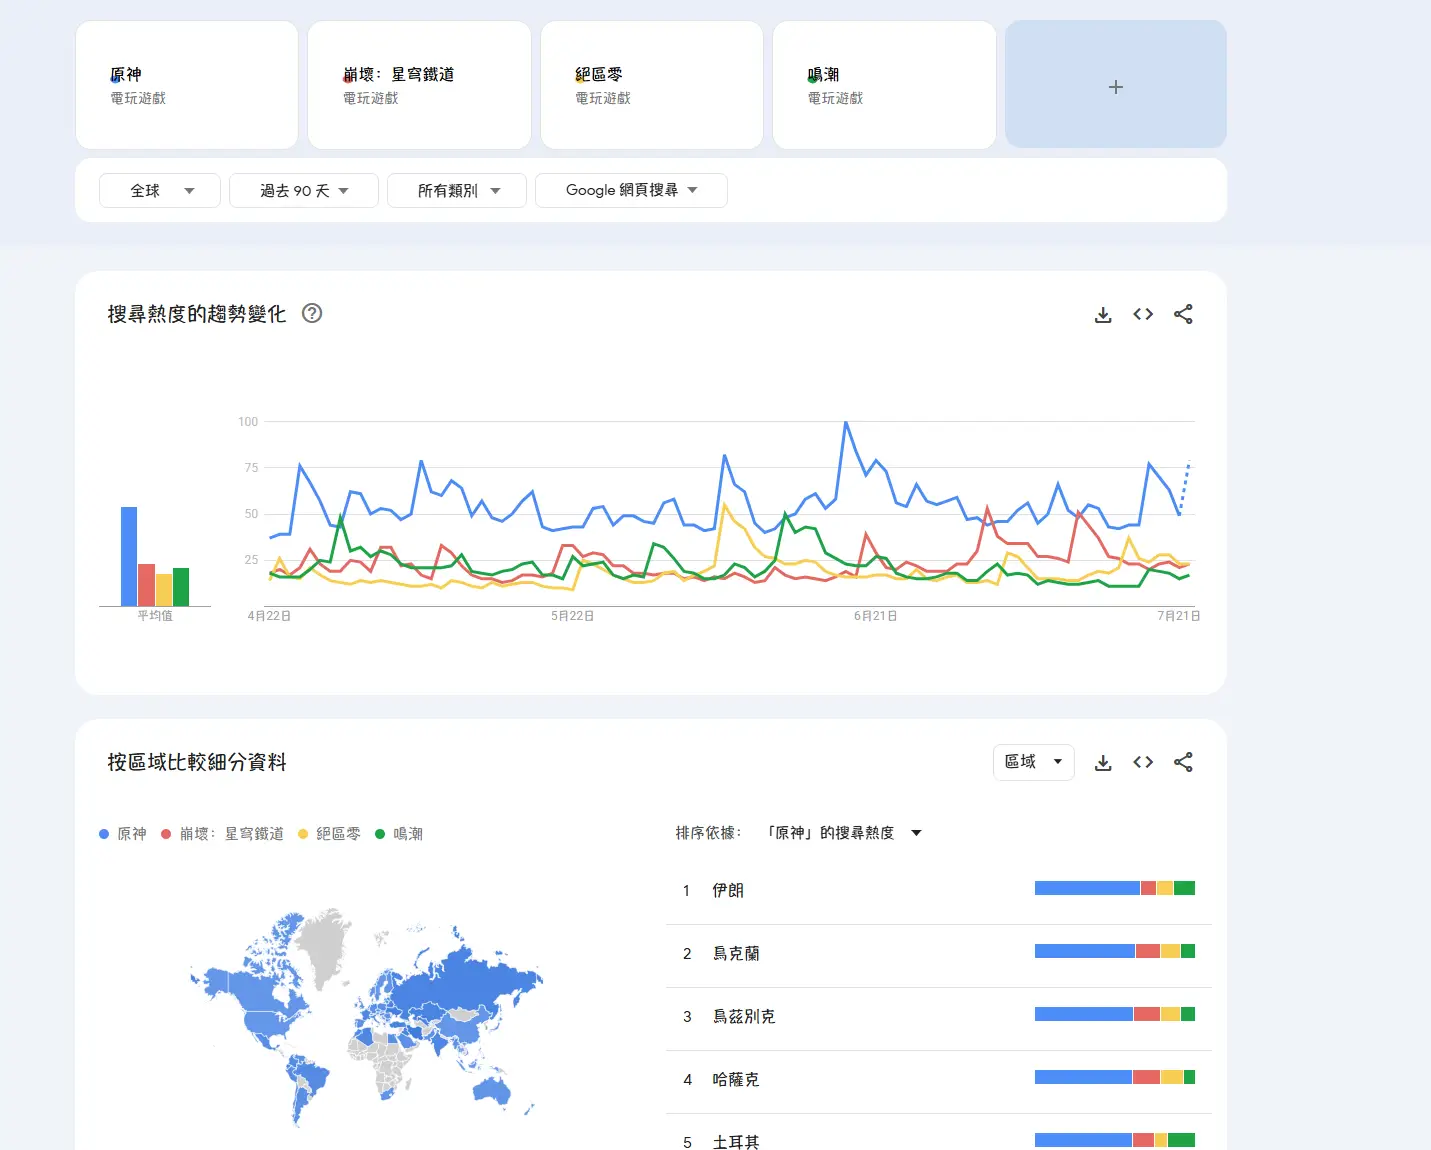Open embed code for 按區域比較細分資料
Screen dimensions: 1431x1150
(1143, 762)
